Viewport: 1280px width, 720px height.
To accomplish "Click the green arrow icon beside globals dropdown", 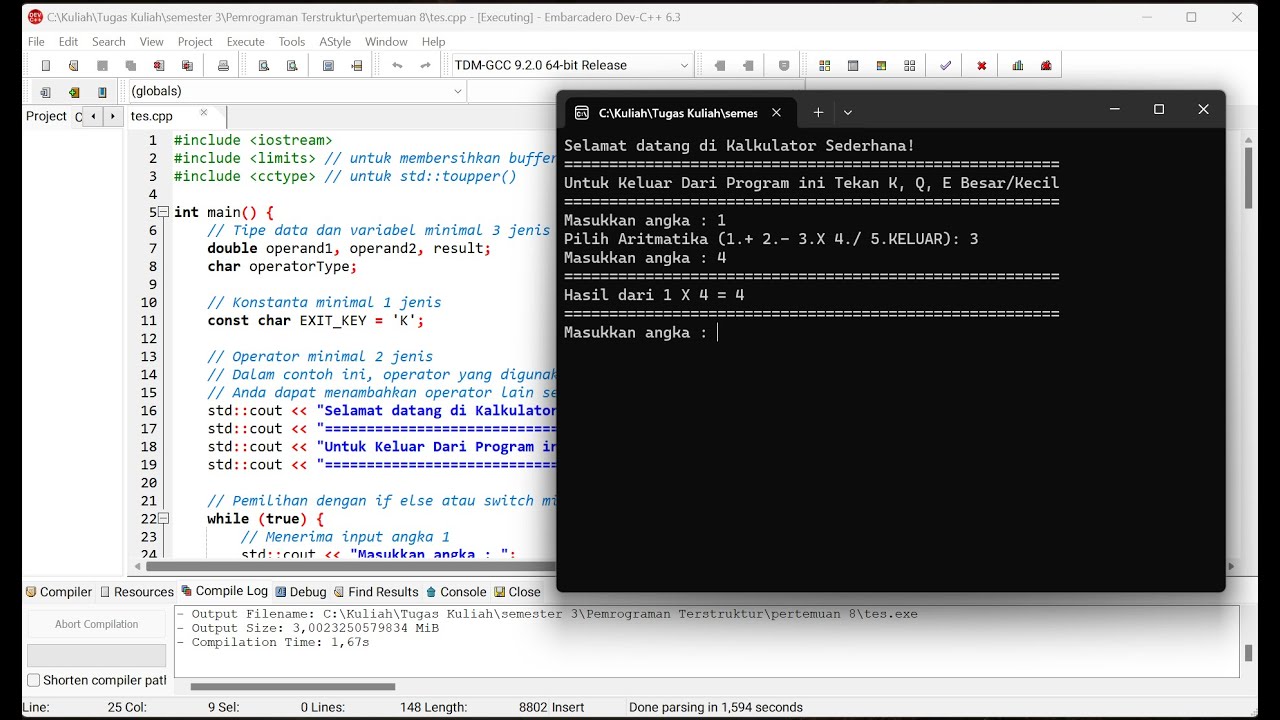I will point(74,92).
